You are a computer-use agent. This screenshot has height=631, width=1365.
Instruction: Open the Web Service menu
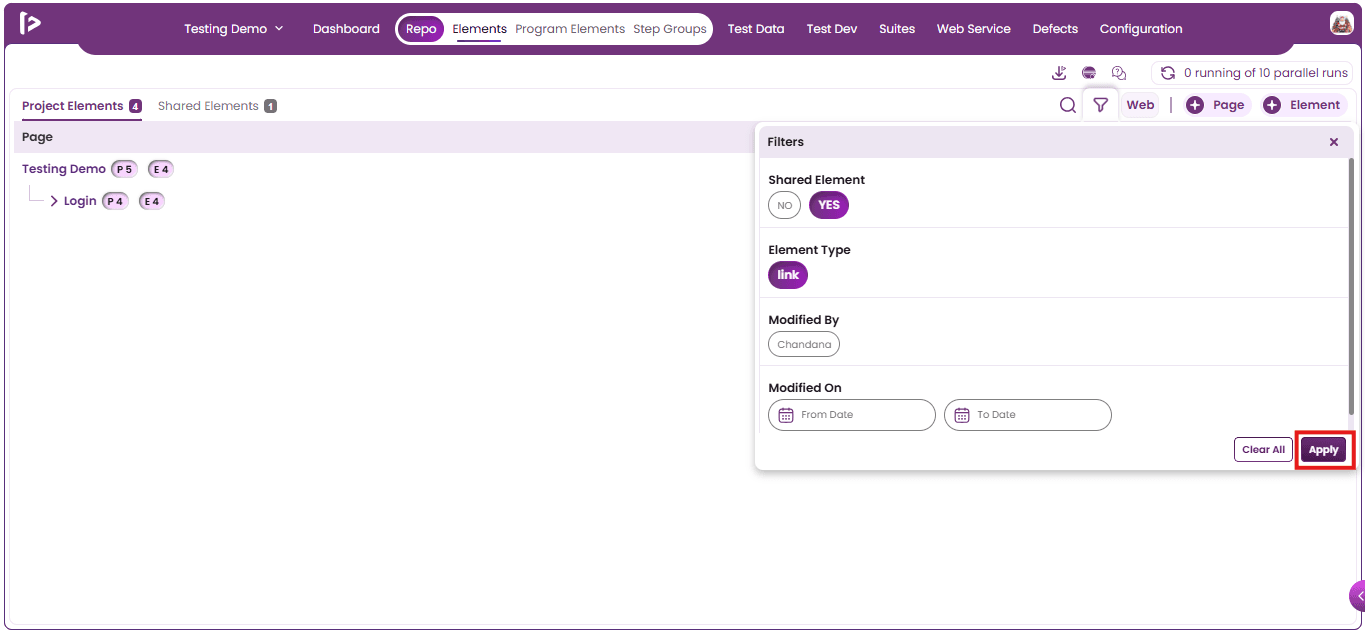point(974,29)
